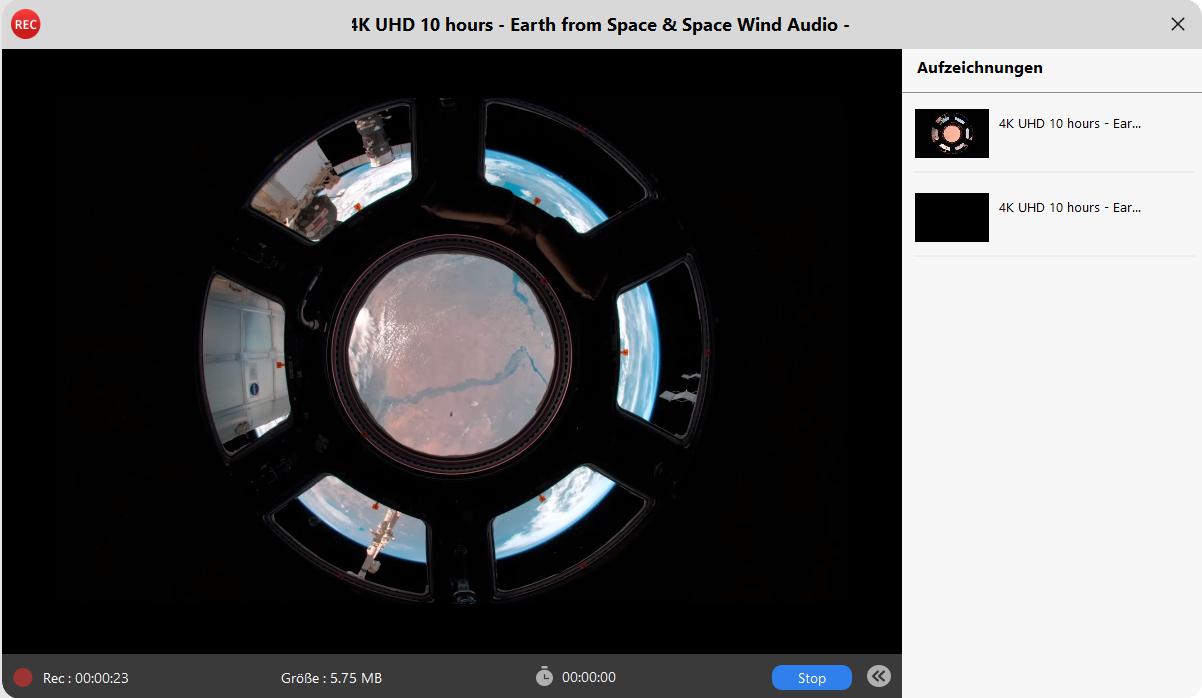Click the stopwatch timer icon
The image size is (1202, 698).
coord(544,677)
